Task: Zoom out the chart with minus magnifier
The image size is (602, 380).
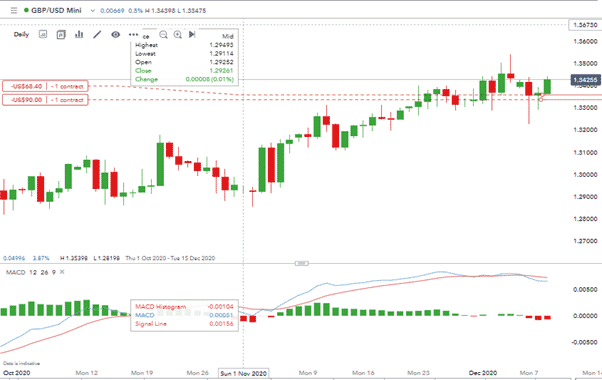Action: [163, 35]
